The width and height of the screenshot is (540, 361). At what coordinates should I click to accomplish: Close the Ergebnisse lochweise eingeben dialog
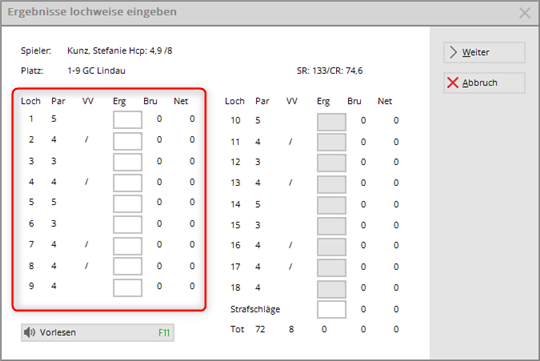click(525, 13)
